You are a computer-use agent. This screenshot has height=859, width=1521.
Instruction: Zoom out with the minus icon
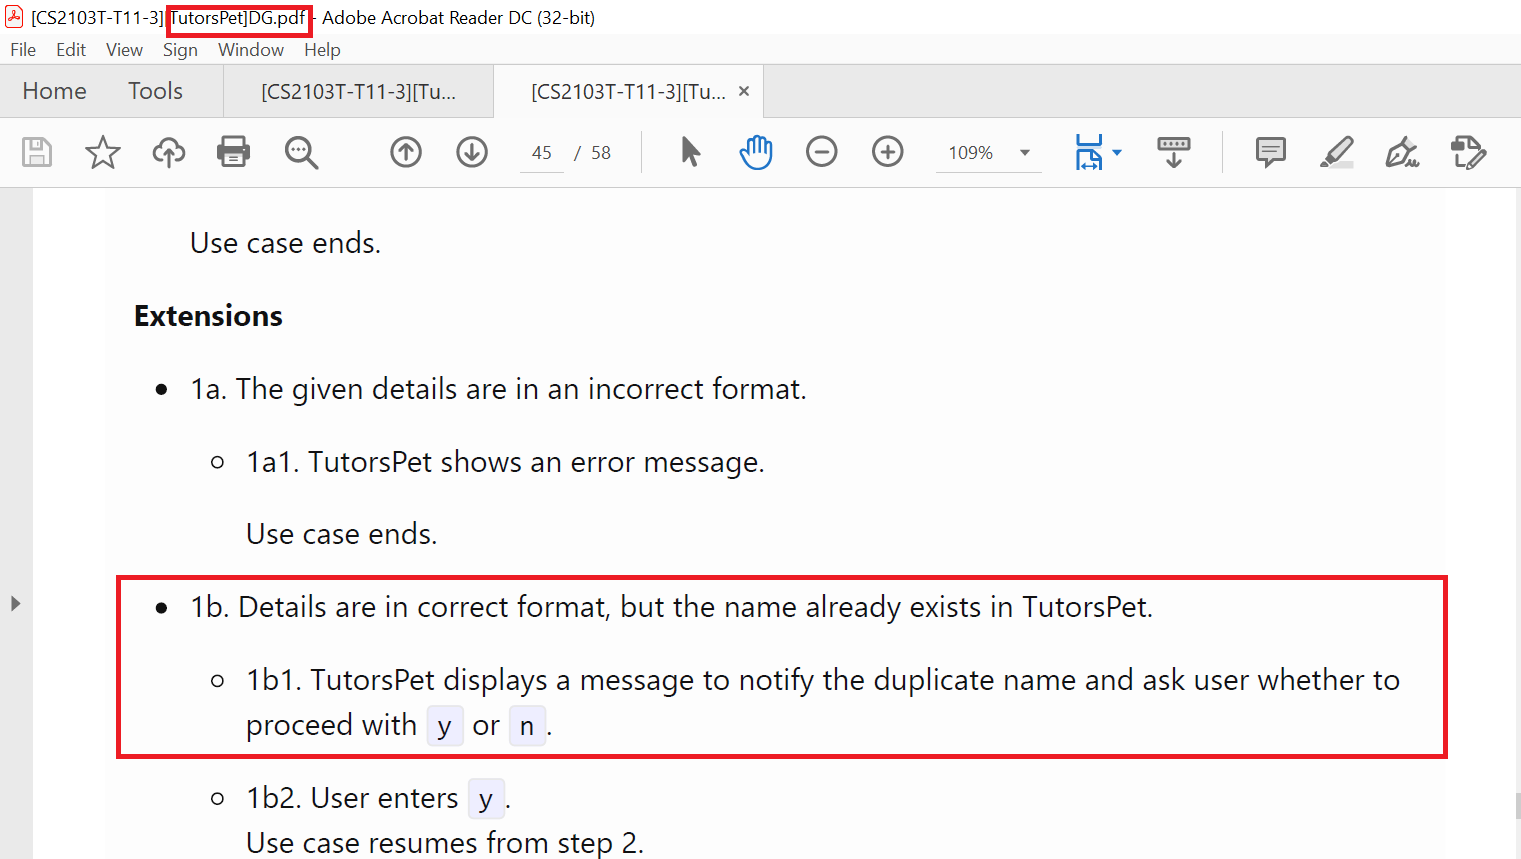pyautogui.click(x=822, y=152)
